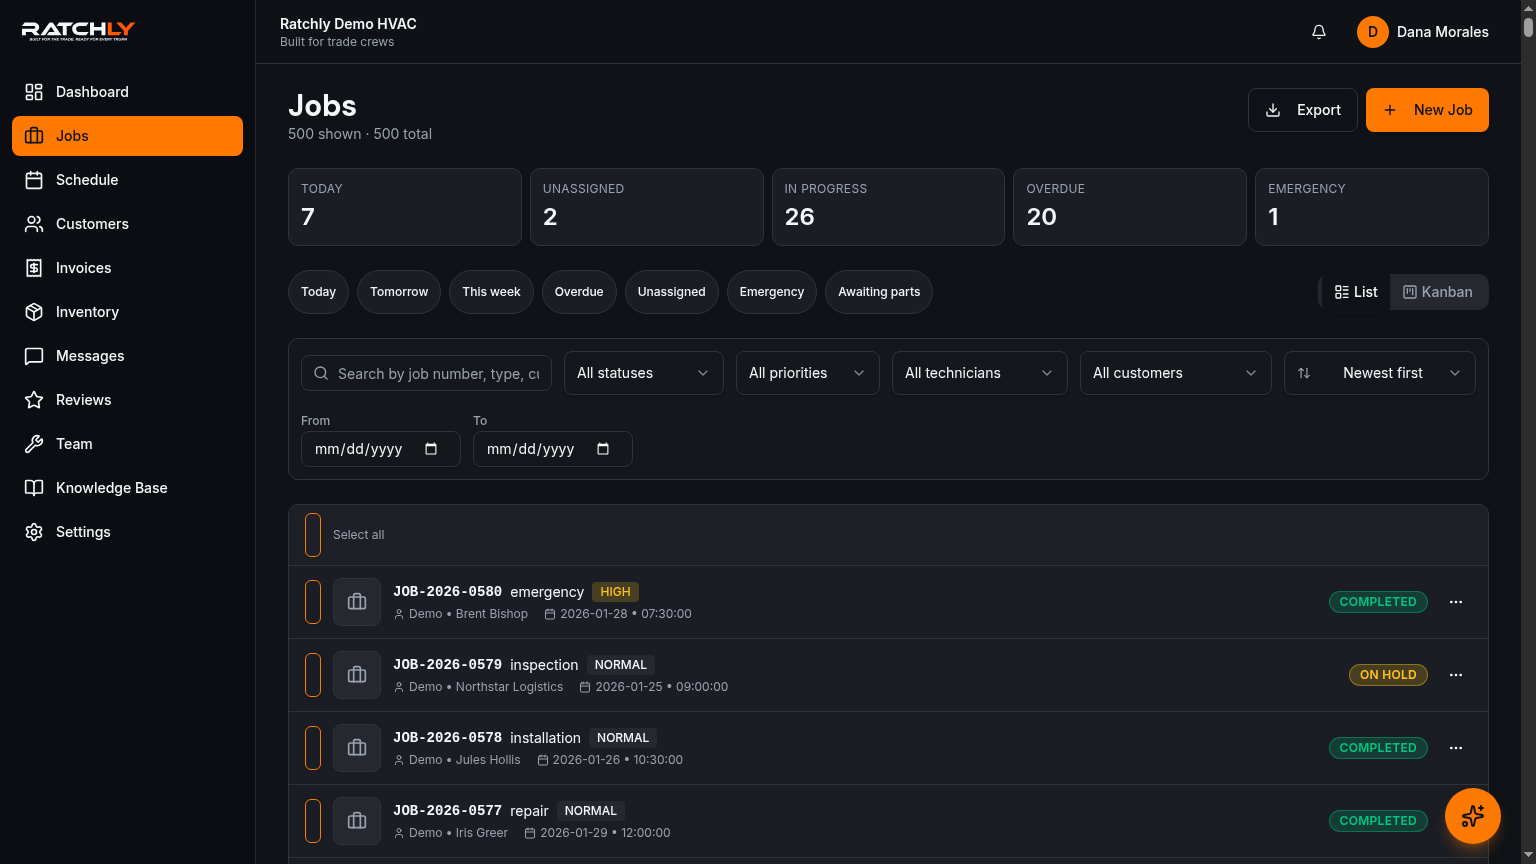Open the All statuses dropdown

click(644, 373)
